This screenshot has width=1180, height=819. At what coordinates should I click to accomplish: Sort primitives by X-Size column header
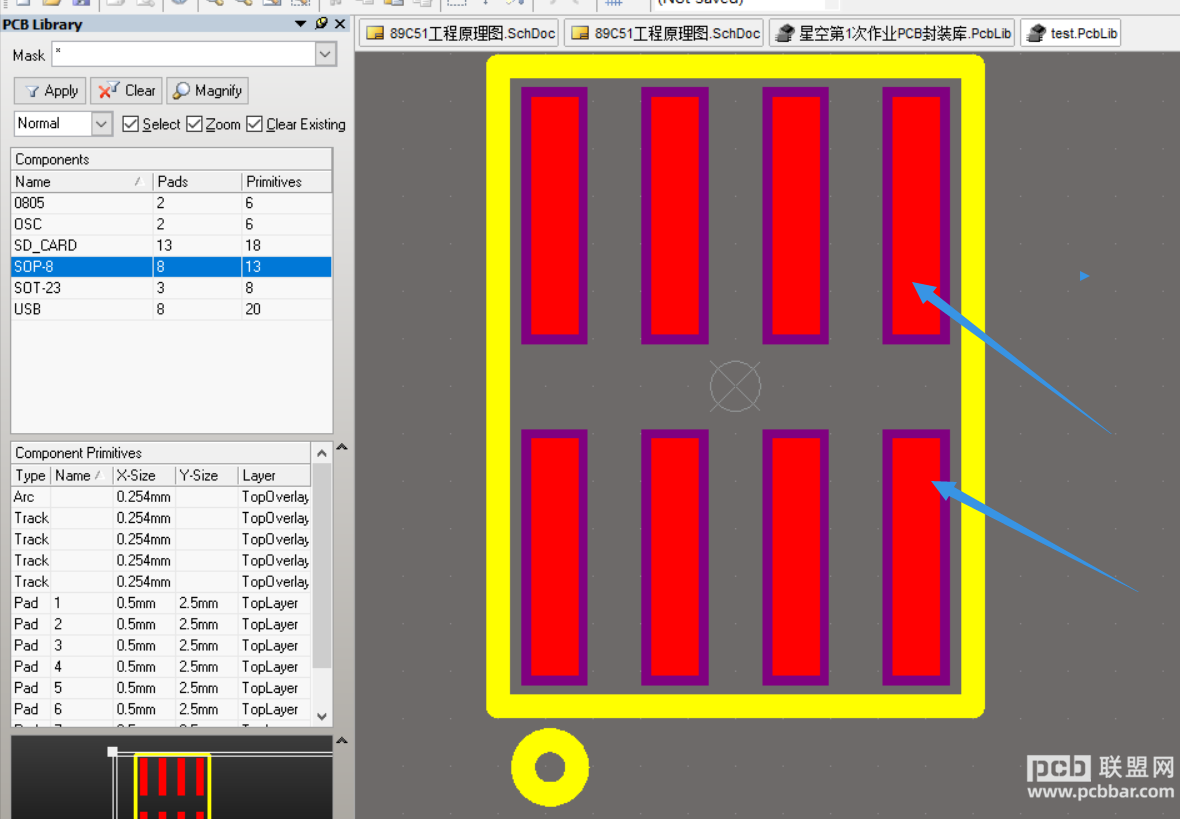(x=144, y=476)
